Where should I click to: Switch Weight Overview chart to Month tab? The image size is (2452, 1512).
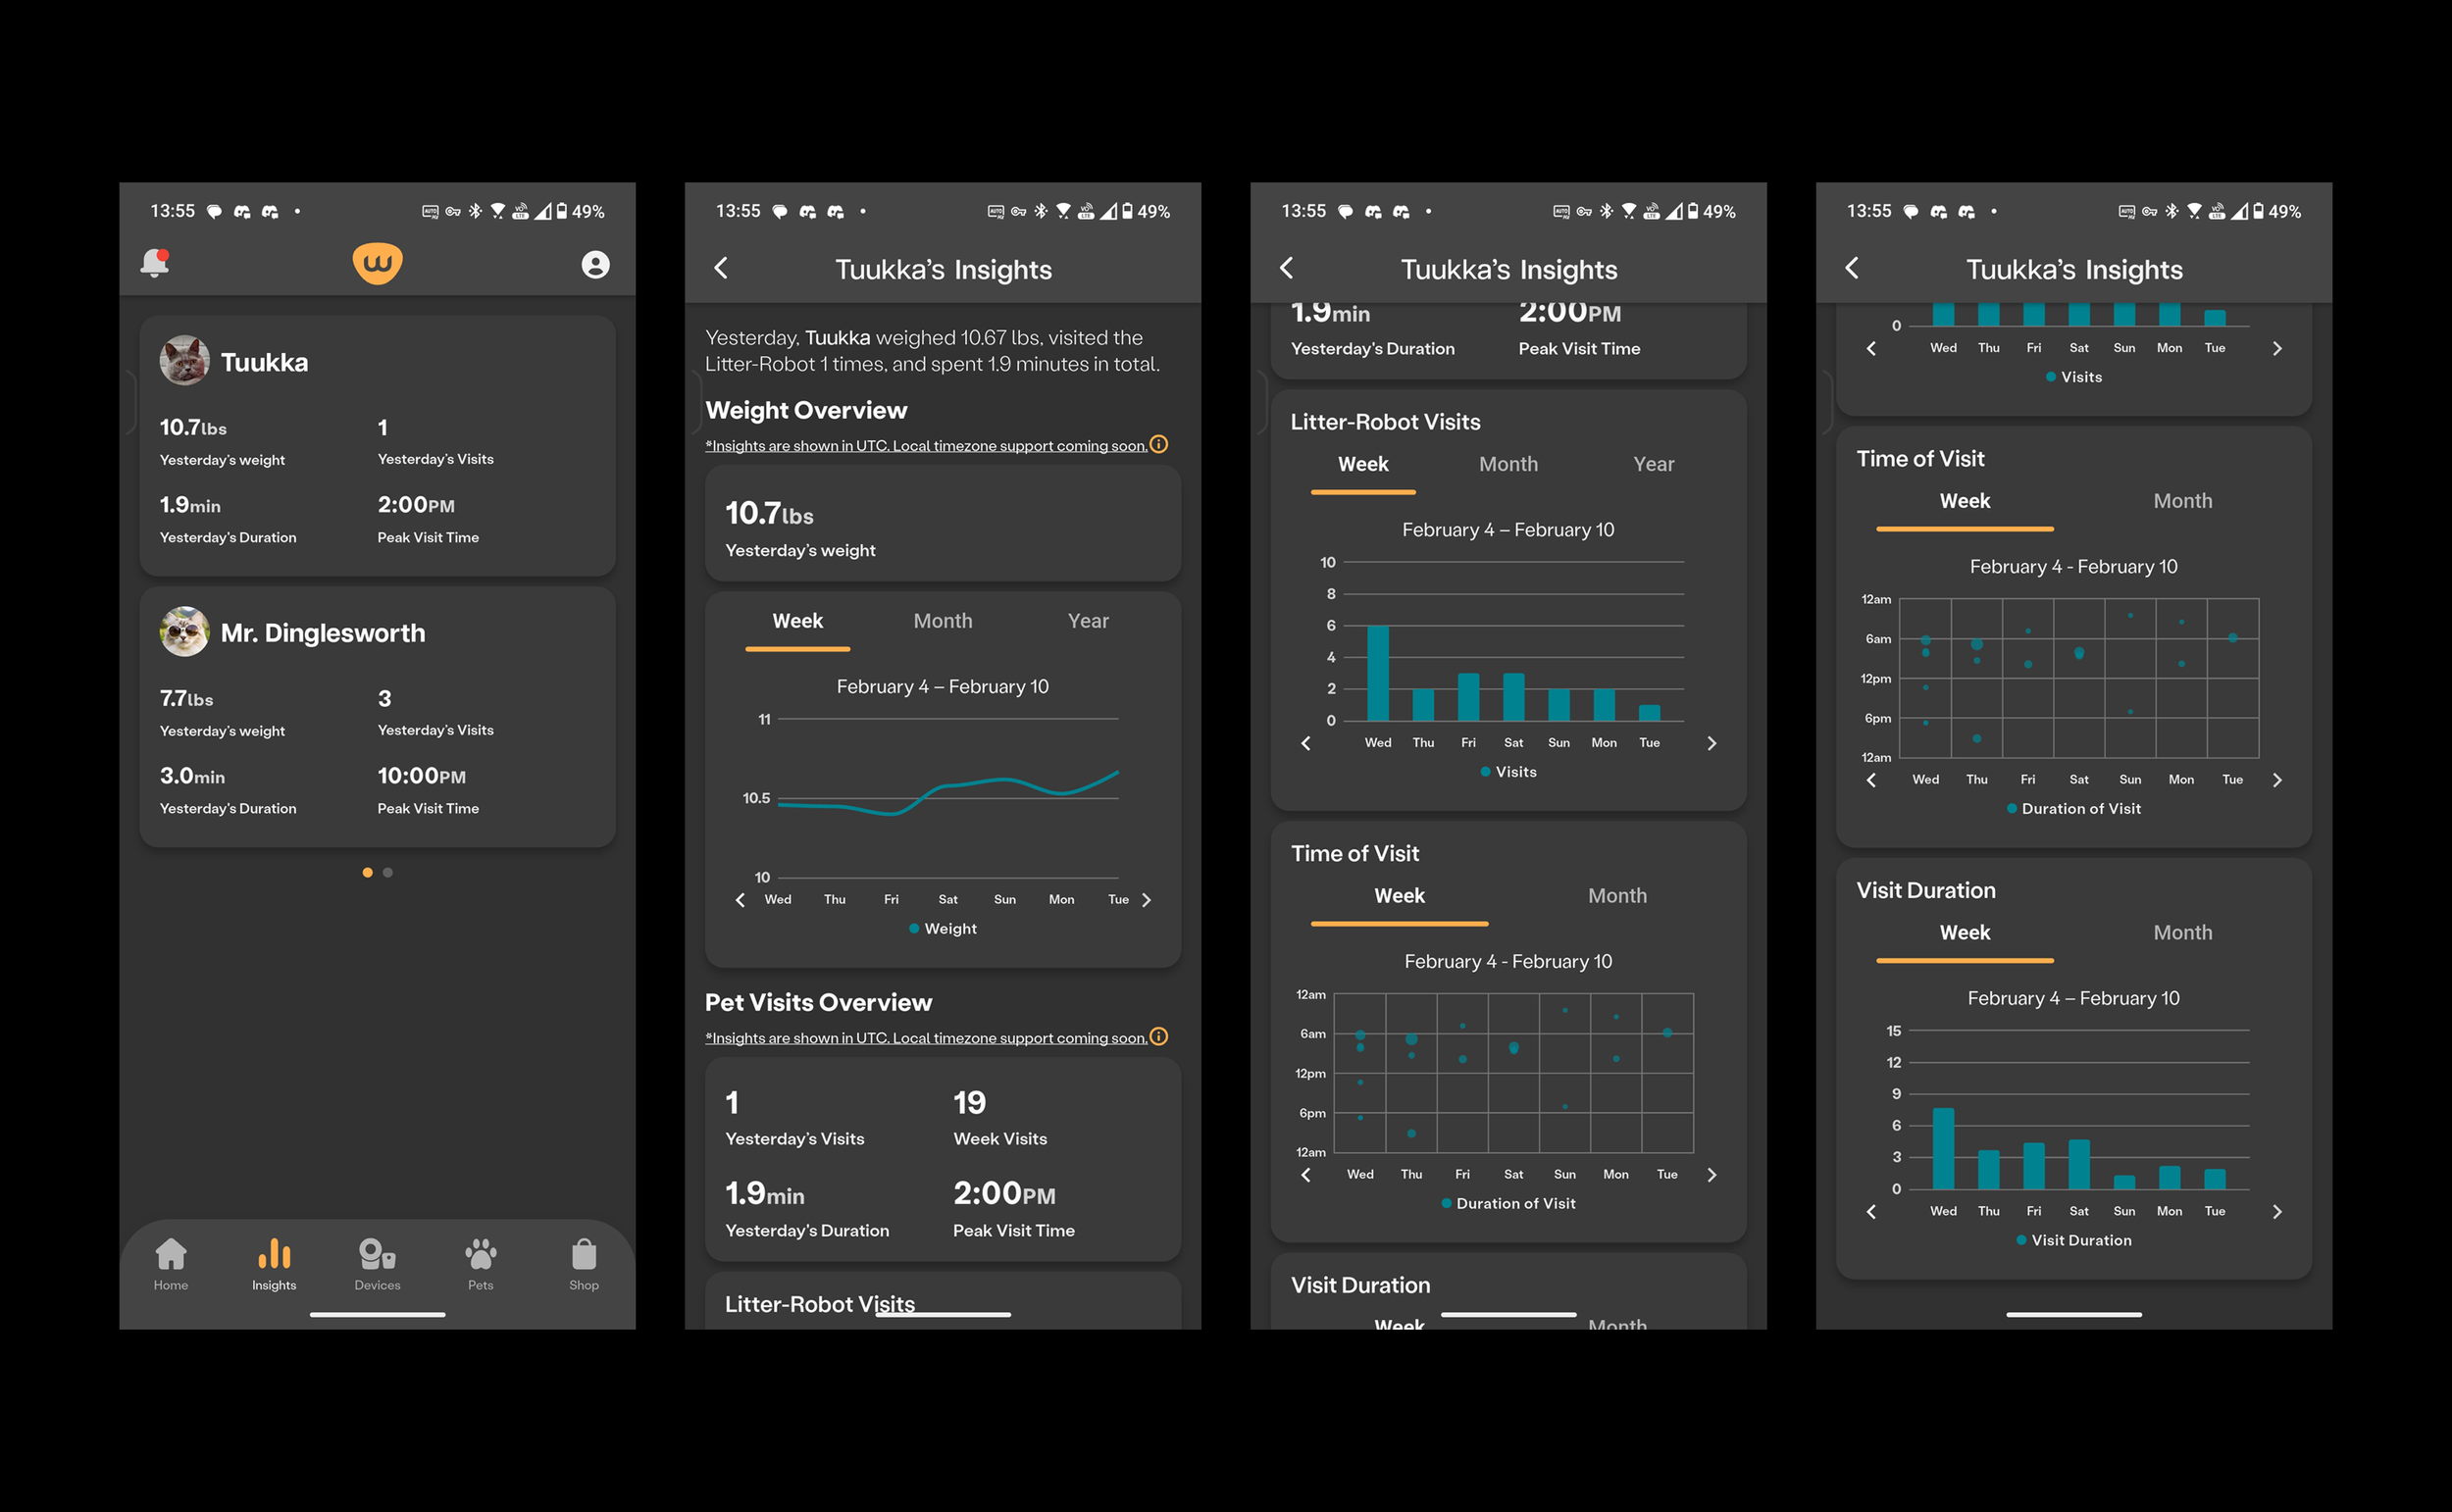click(x=942, y=621)
